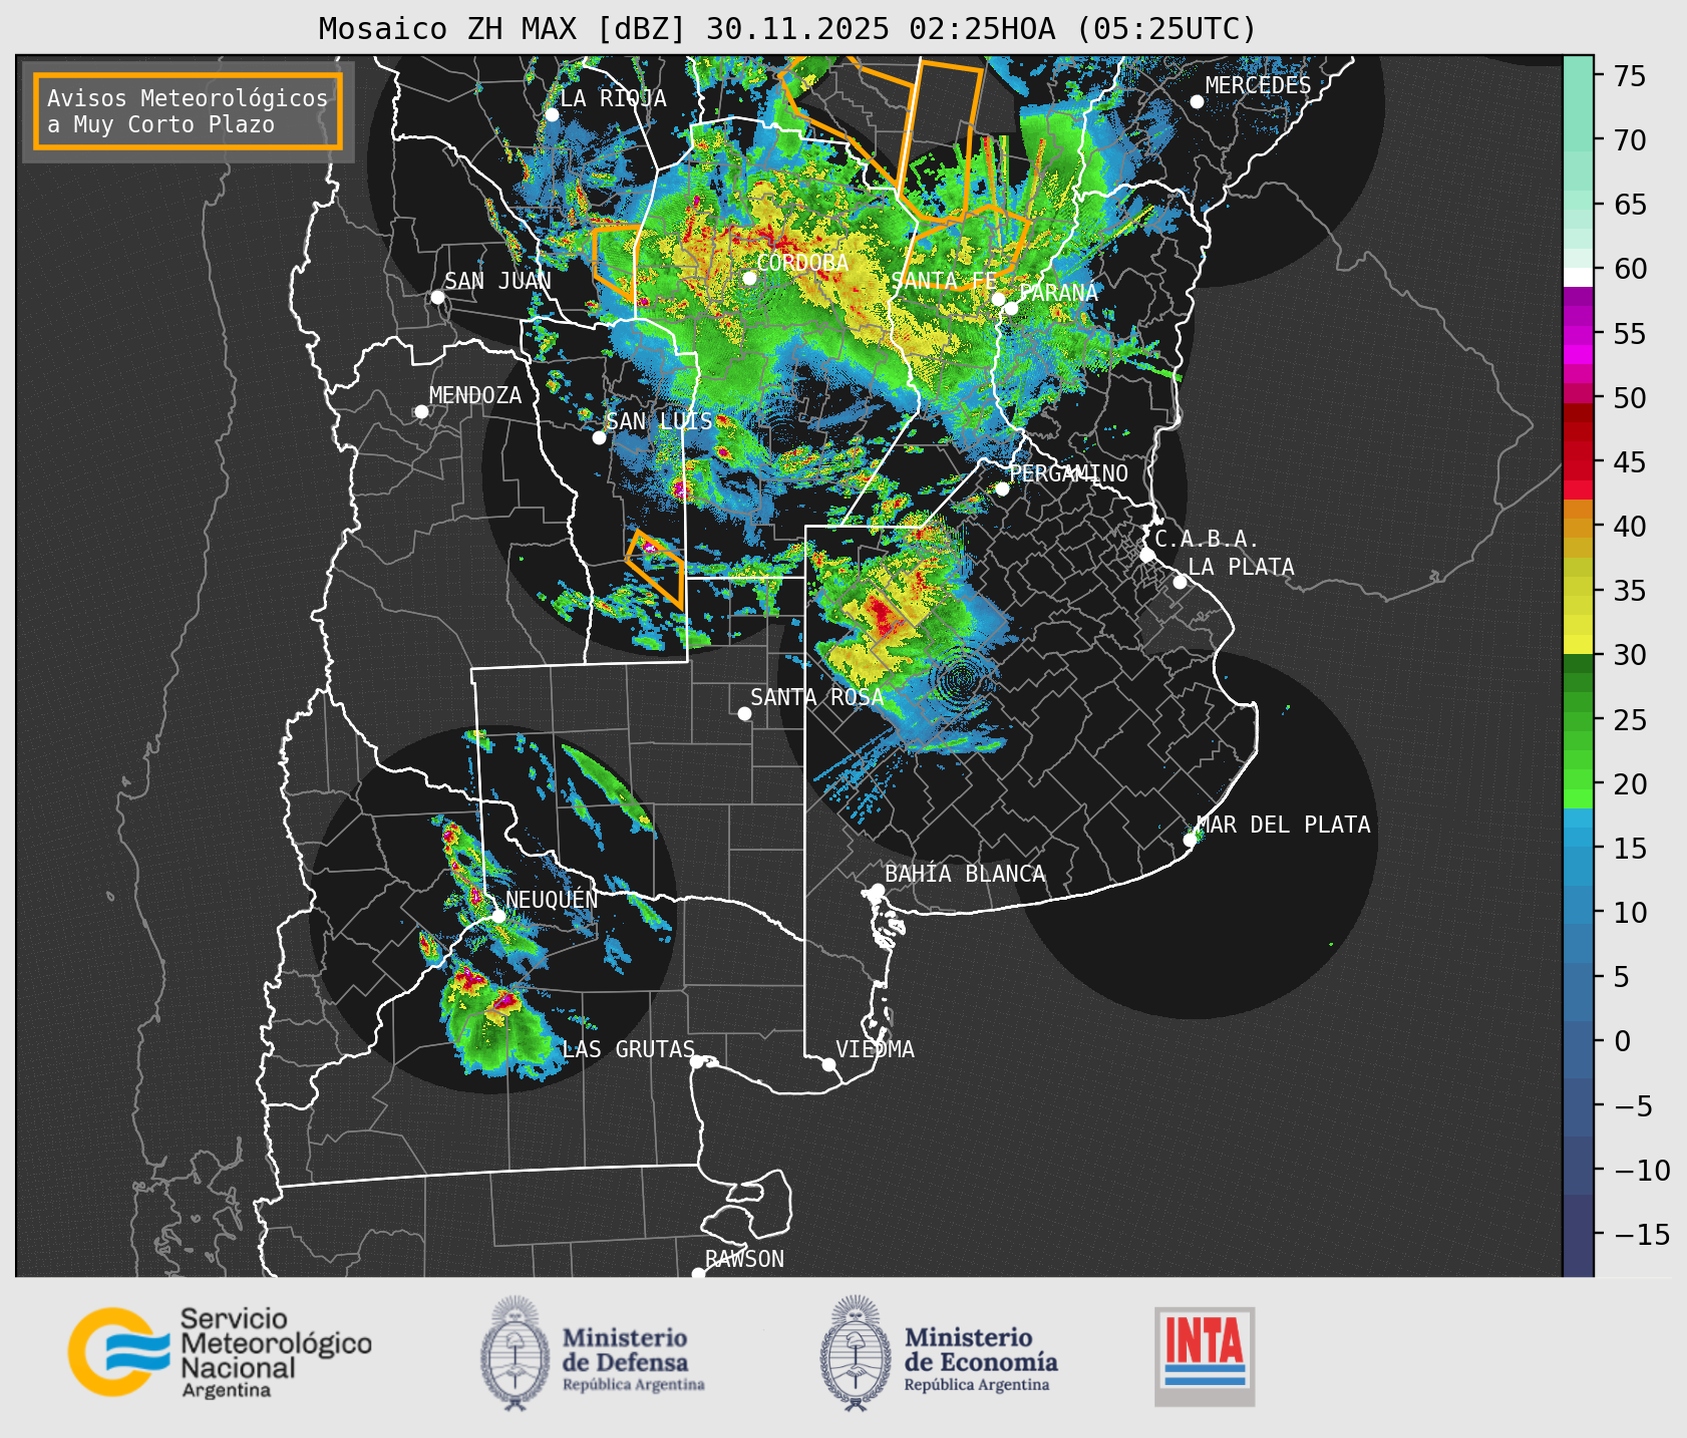This screenshot has height=1438, width=1687.
Task: Click the Santa Rosa city marker dot
Action: [x=744, y=713]
